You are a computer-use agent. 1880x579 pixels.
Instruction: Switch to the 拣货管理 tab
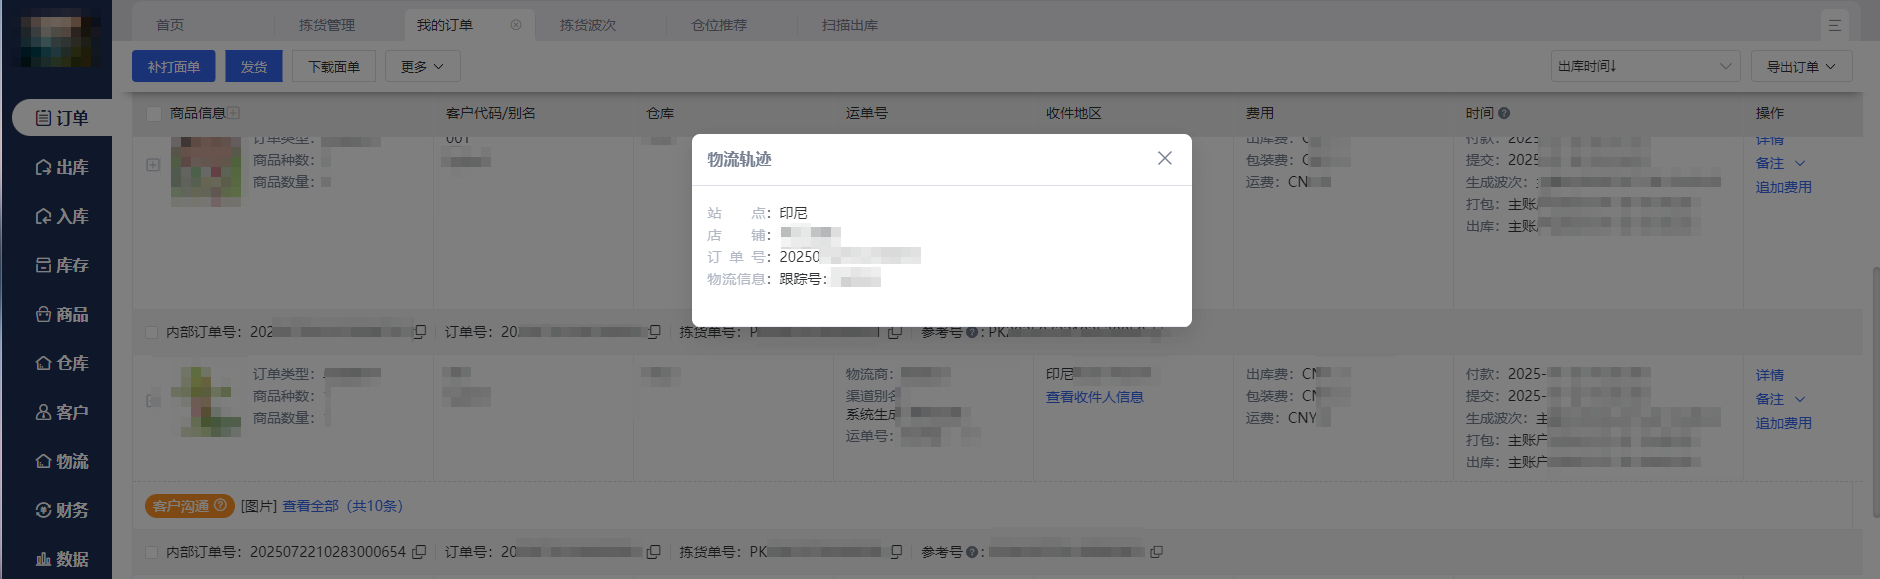(x=327, y=25)
